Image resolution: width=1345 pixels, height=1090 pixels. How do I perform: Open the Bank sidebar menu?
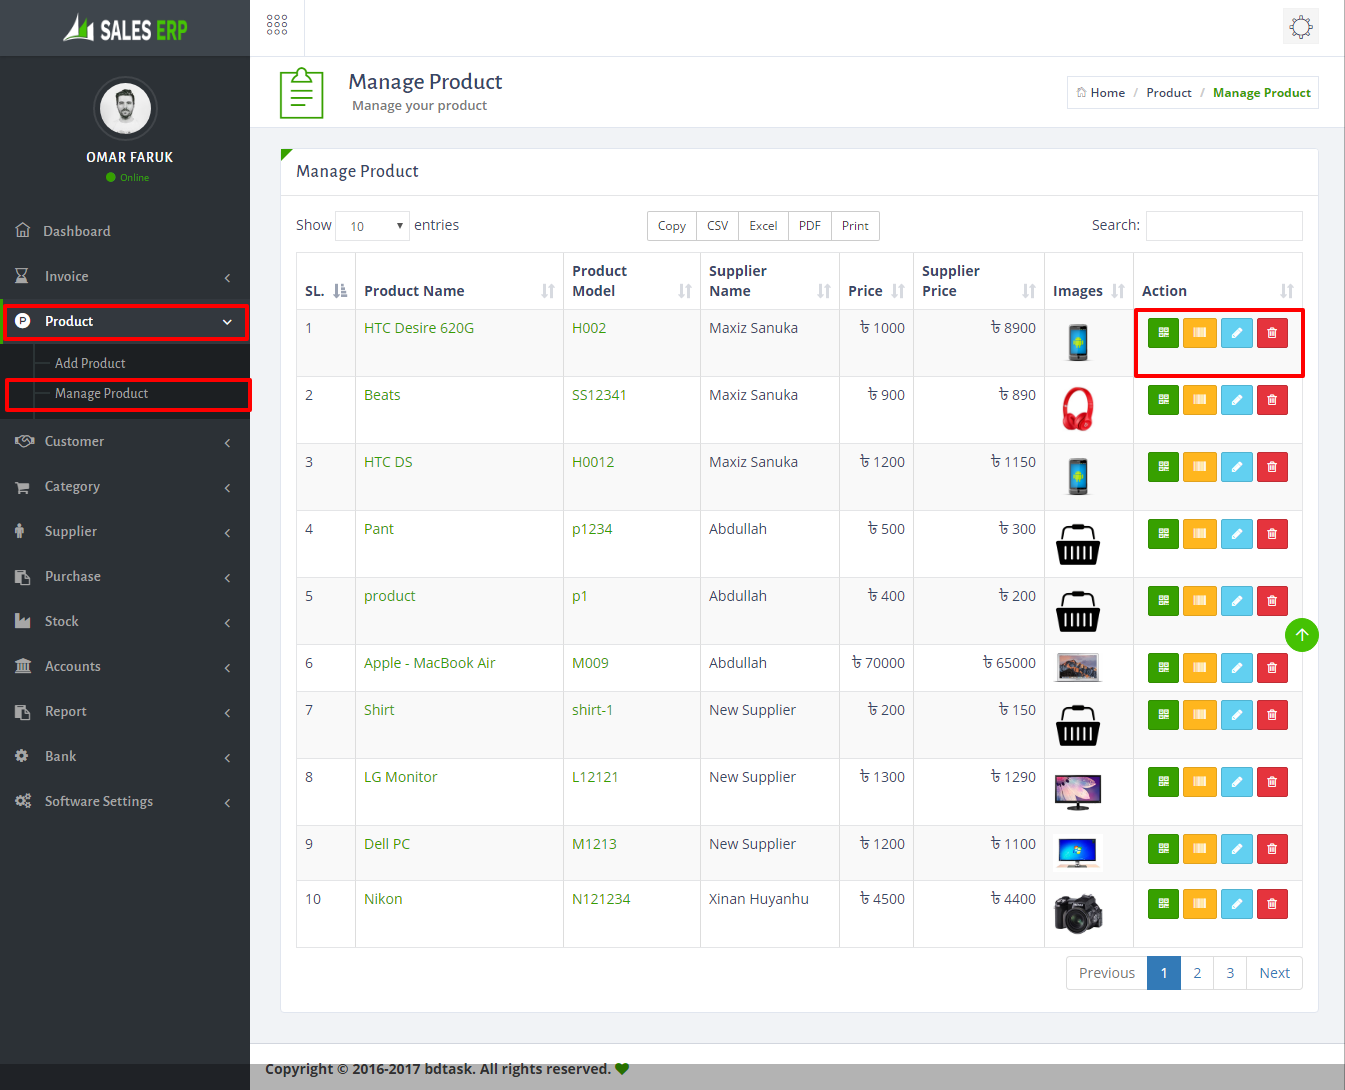tap(125, 756)
